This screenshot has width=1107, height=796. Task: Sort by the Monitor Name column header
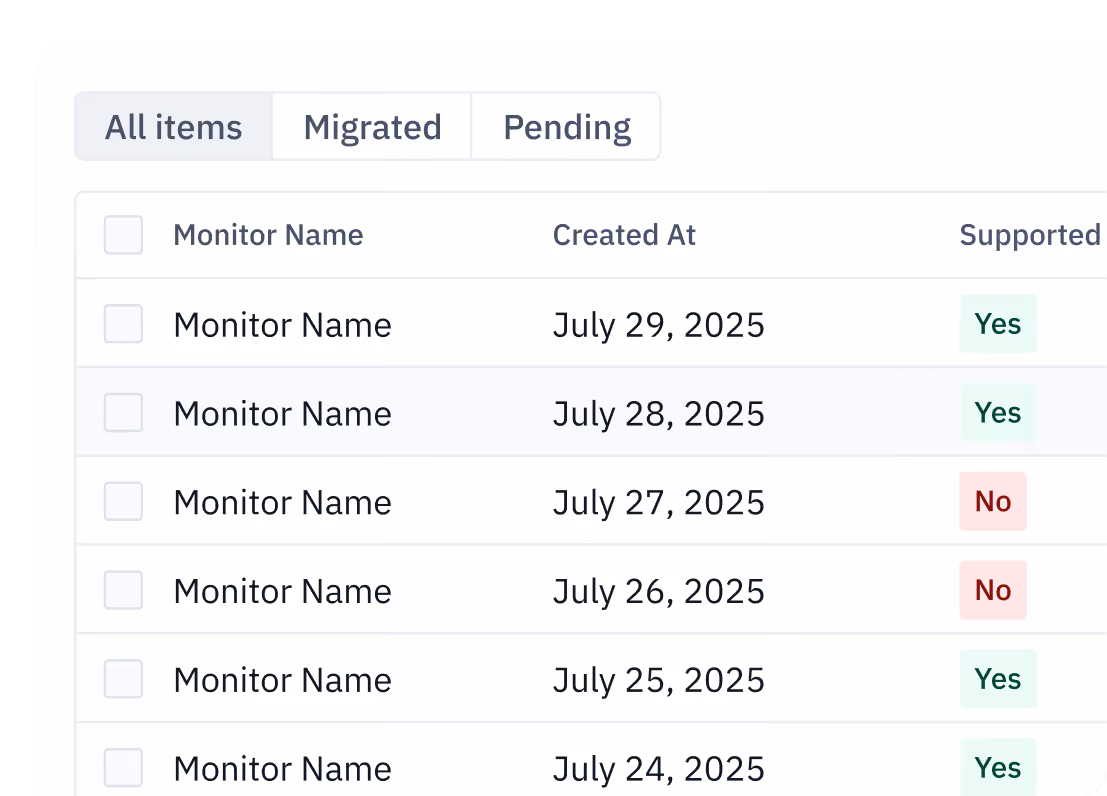point(268,234)
